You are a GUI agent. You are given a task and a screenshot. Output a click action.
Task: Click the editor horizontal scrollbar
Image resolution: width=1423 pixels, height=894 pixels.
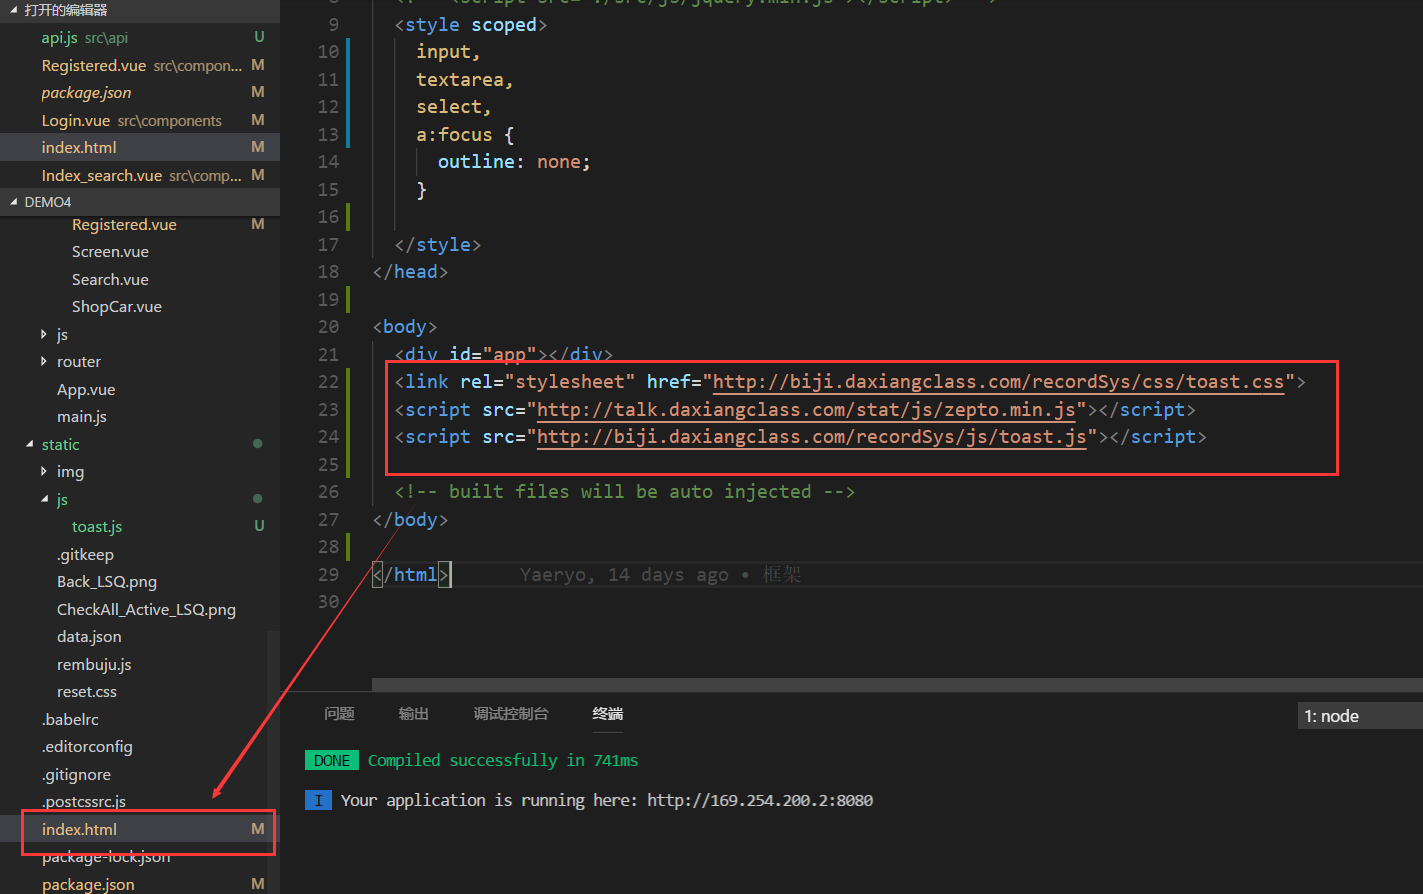[897, 685]
